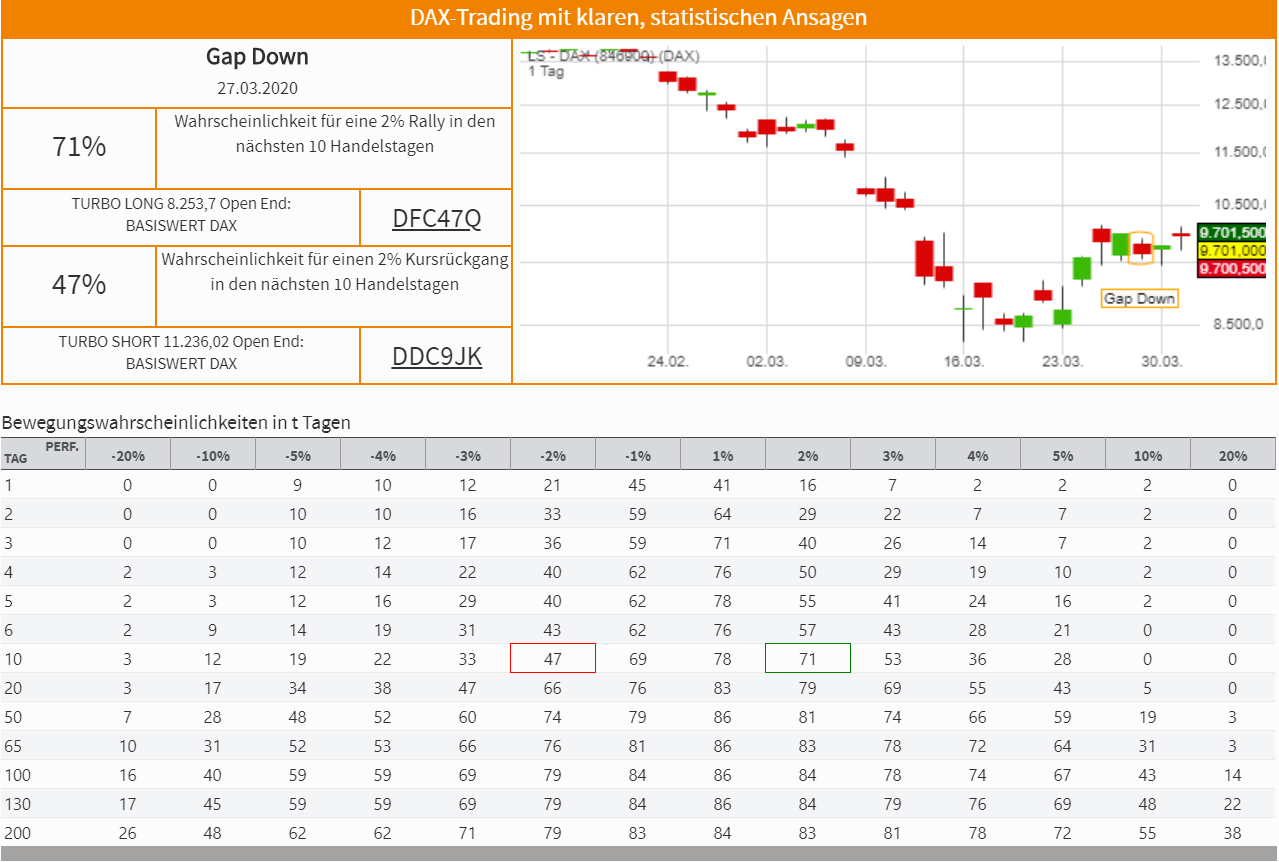The height and width of the screenshot is (862, 1279).
Task: Click the 09.03. date on the chart axis
Action: pyautogui.click(x=866, y=361)
